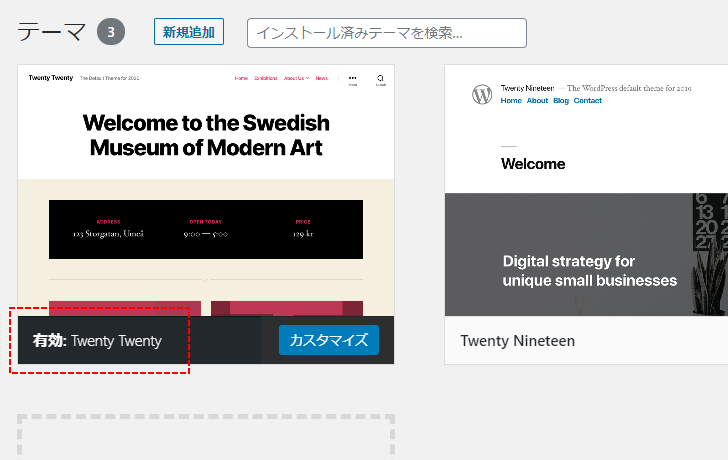This screenshot has width=728, height=460.
Task: Click the Blog link in Twenty Nineteen preview
Action: click(561, 101)
